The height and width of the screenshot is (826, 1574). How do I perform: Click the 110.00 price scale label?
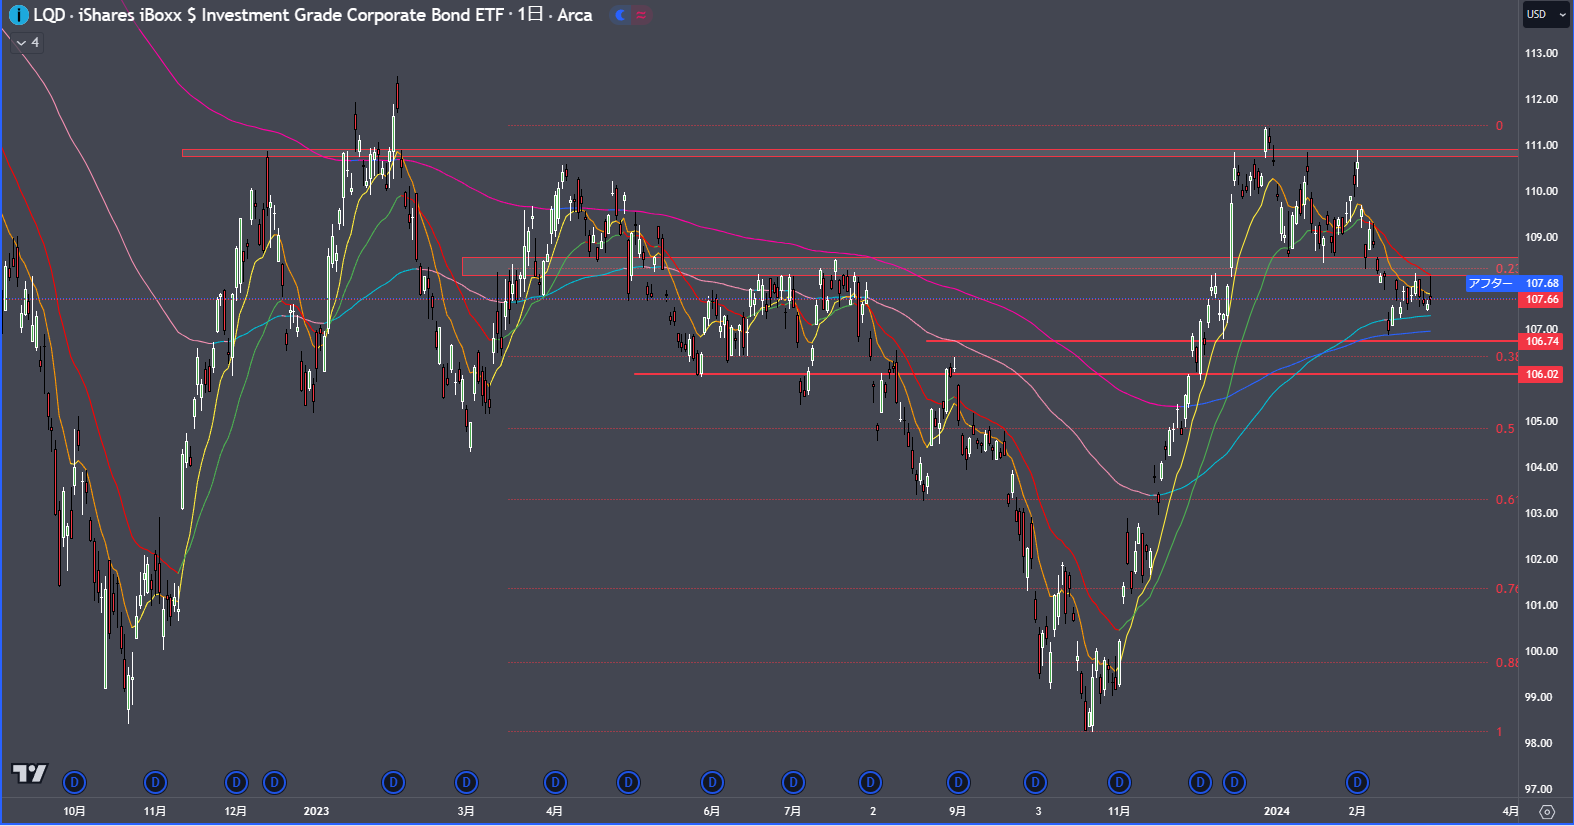(x=1541, y=192)
